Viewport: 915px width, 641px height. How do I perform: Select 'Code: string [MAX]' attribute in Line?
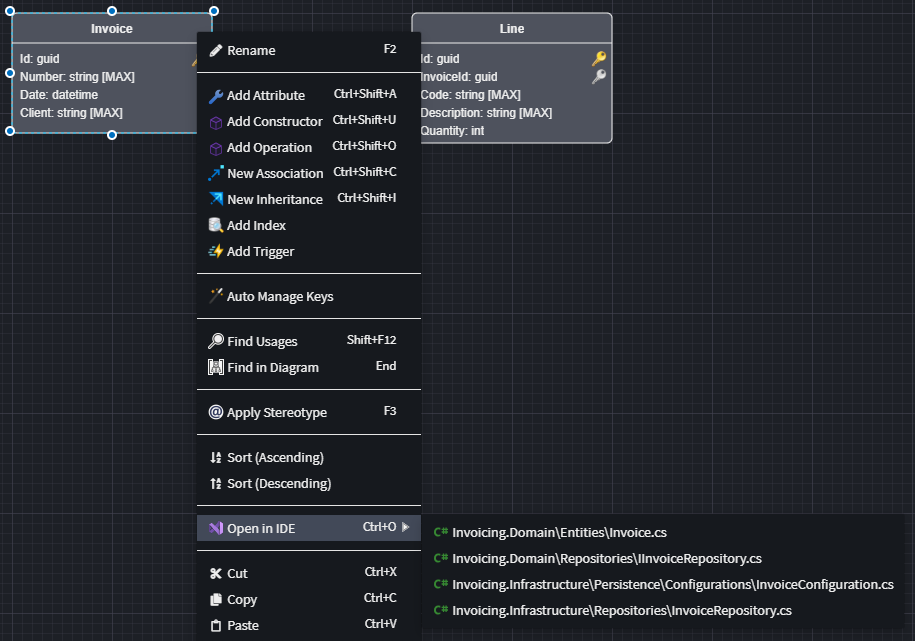pos(470,95)
